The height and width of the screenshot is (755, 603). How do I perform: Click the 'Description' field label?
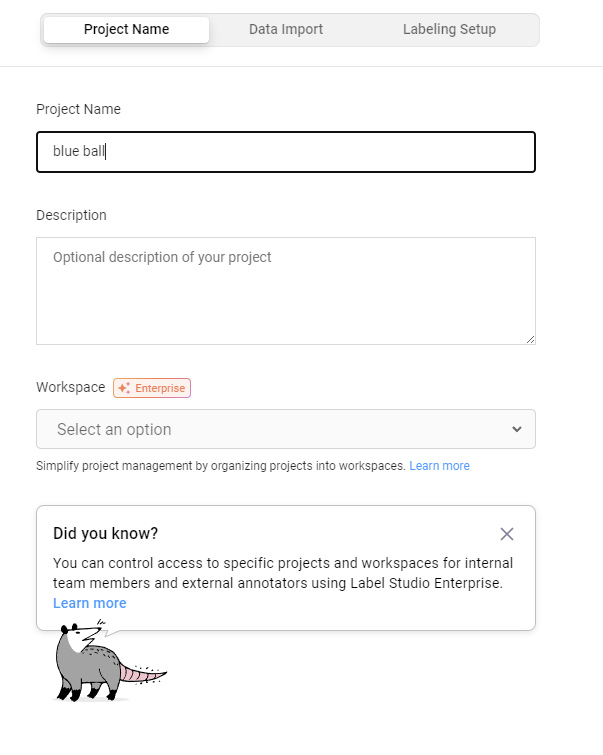[71, 215]
